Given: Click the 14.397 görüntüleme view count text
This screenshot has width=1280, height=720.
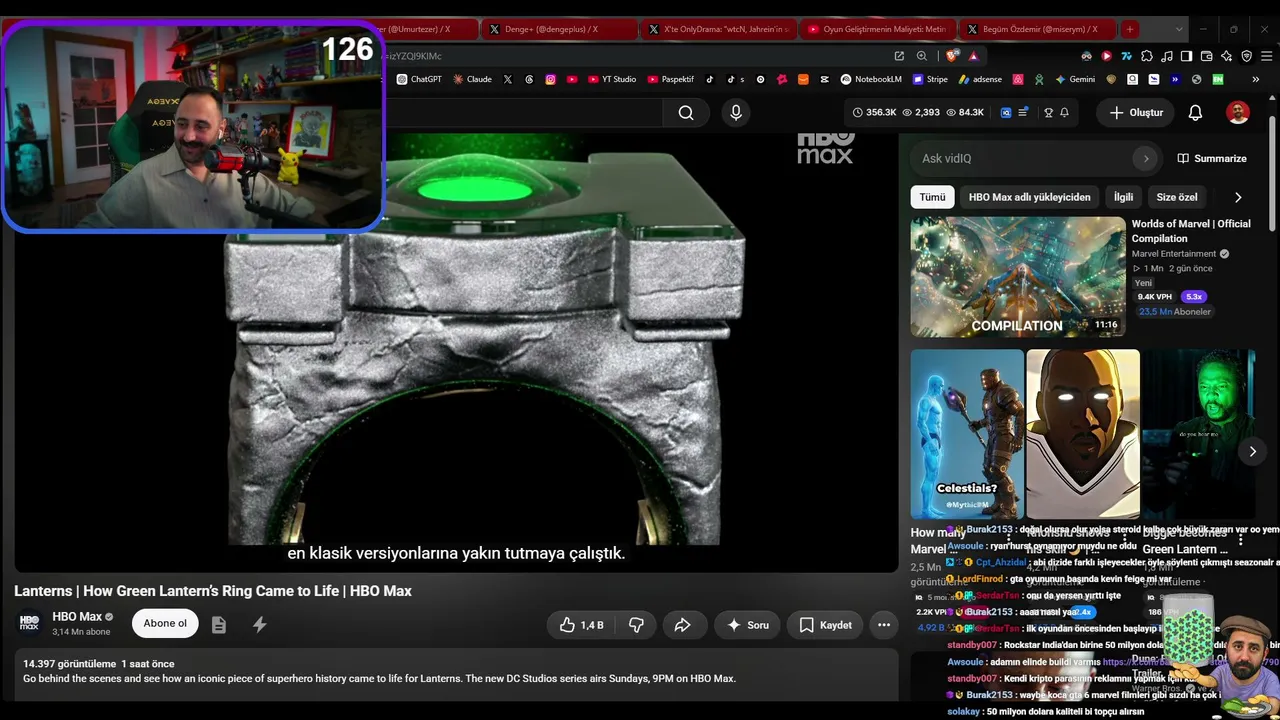Looking at the screenshot, I should click(x=67, y=664).
